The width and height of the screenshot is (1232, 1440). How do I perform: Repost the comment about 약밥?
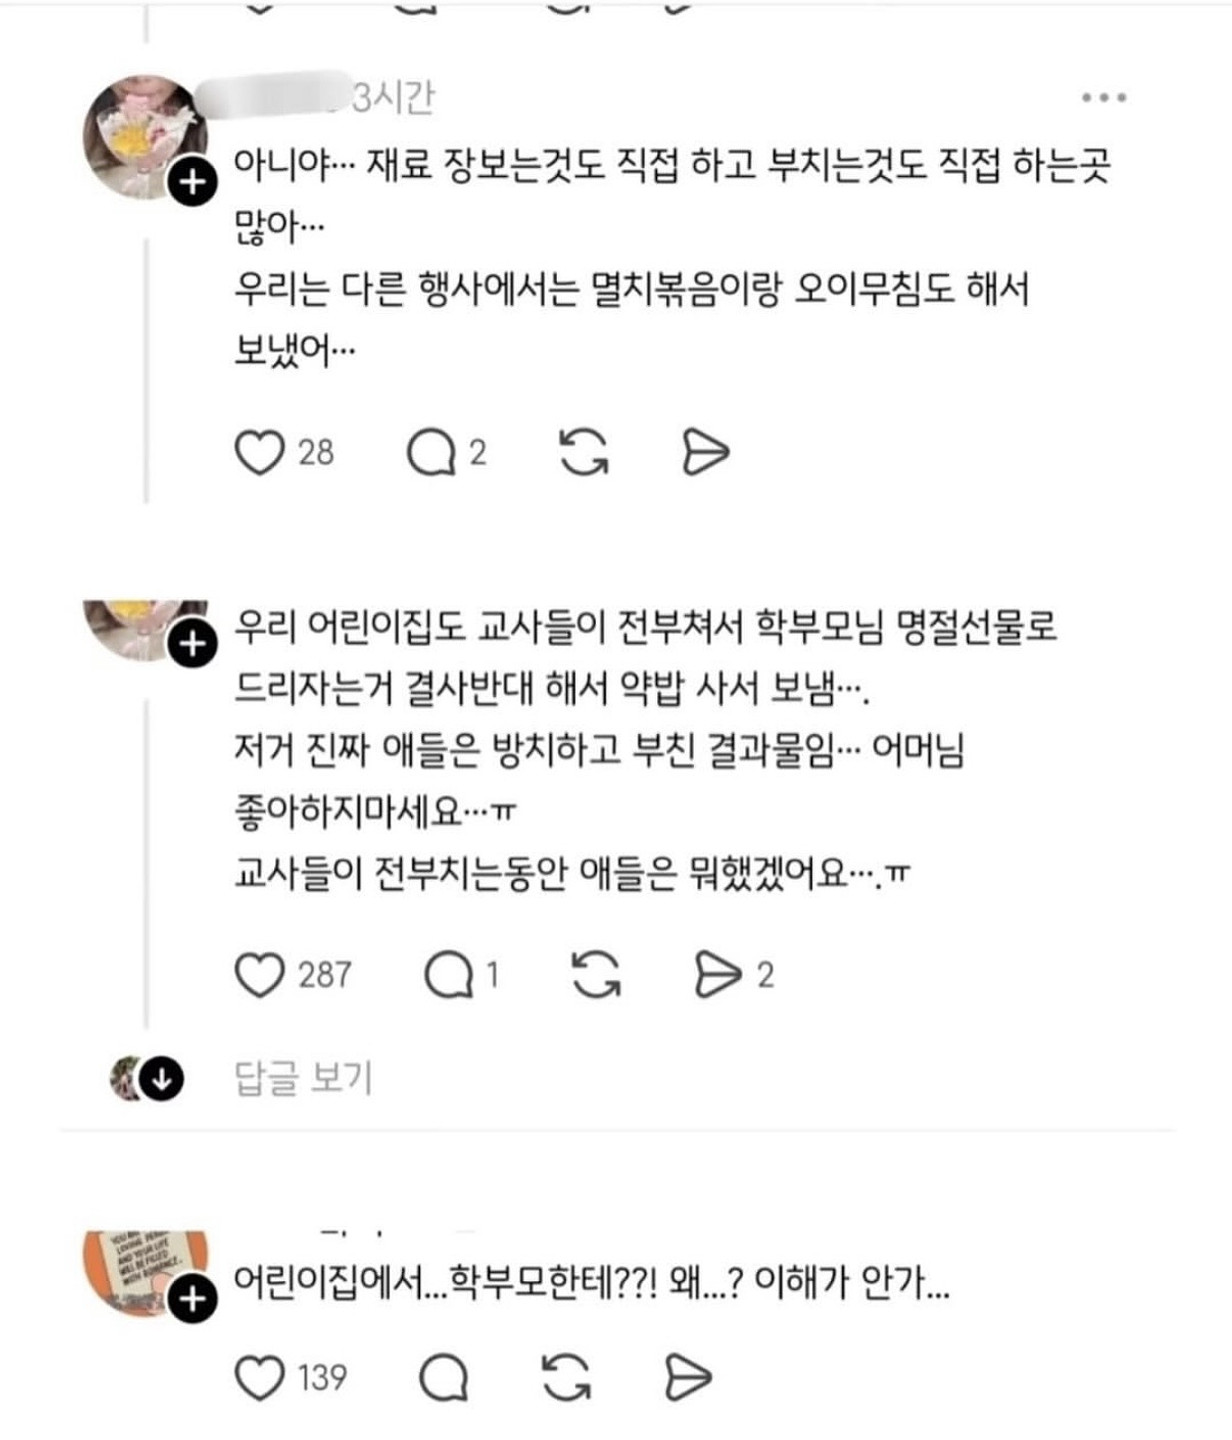coord(596,975)
